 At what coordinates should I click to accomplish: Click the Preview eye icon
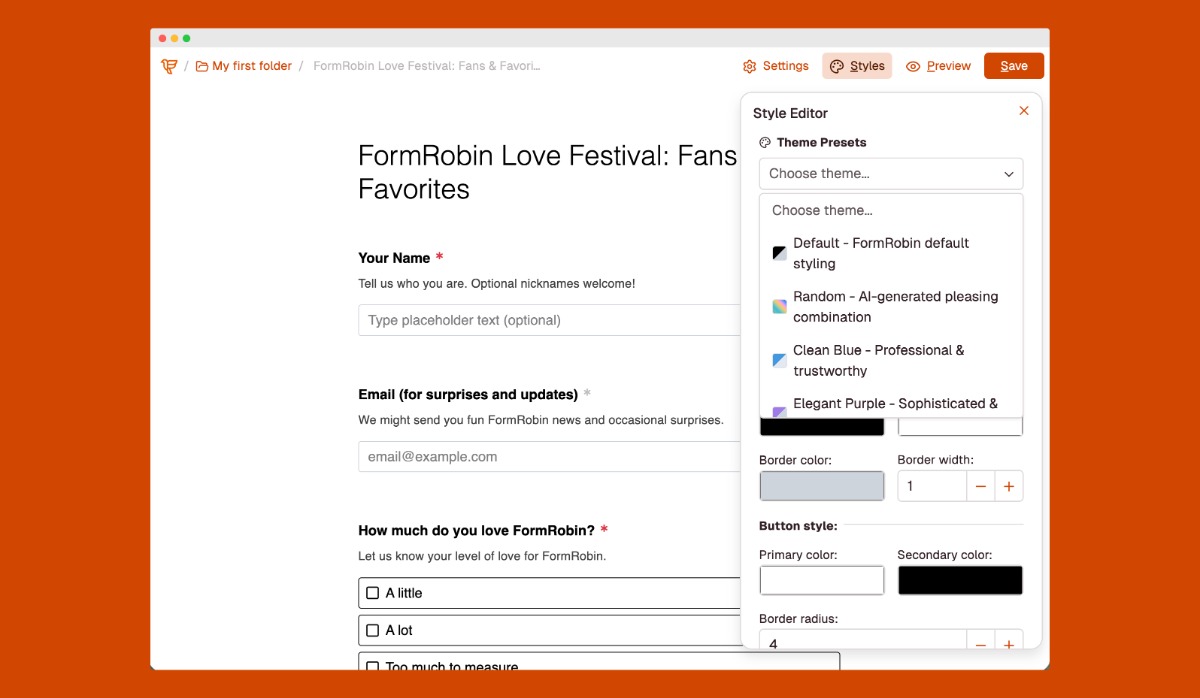(x=913, y=67)
